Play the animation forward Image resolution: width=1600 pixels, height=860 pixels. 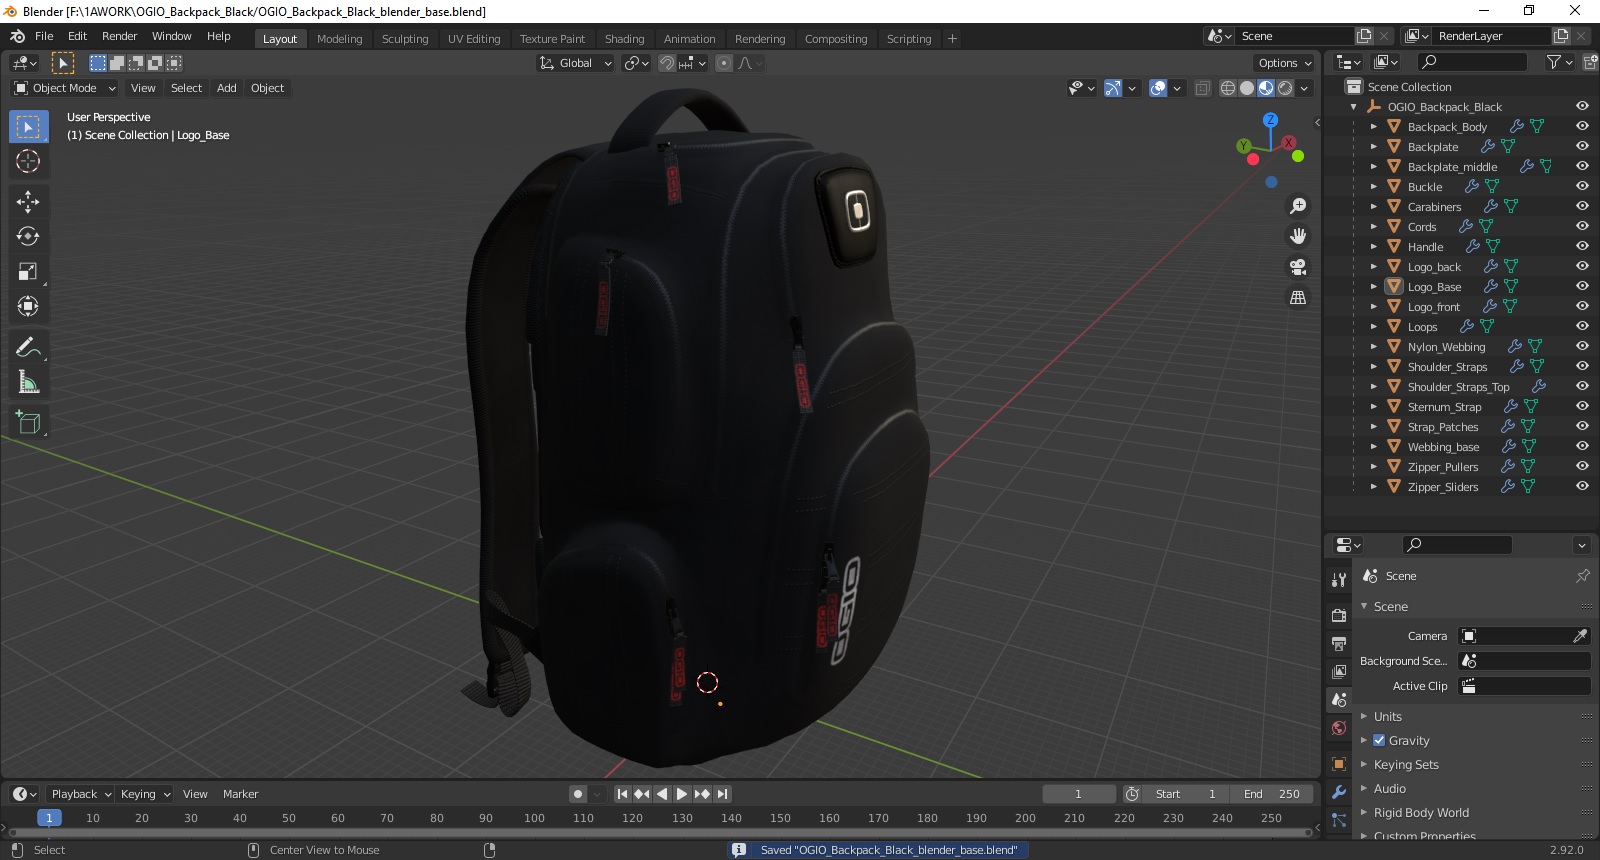point(682,794)
